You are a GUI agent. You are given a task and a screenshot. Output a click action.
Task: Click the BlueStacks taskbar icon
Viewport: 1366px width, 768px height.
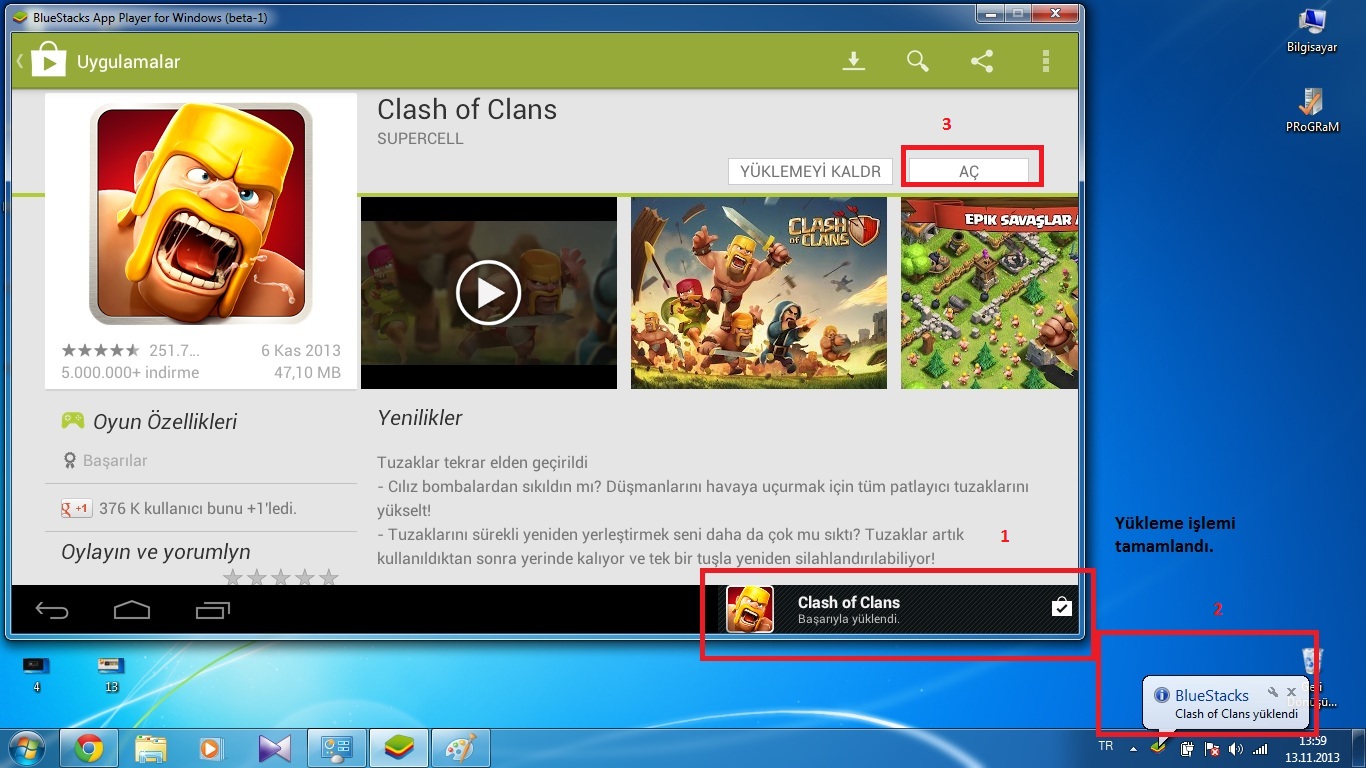click(x=398, y=748)
